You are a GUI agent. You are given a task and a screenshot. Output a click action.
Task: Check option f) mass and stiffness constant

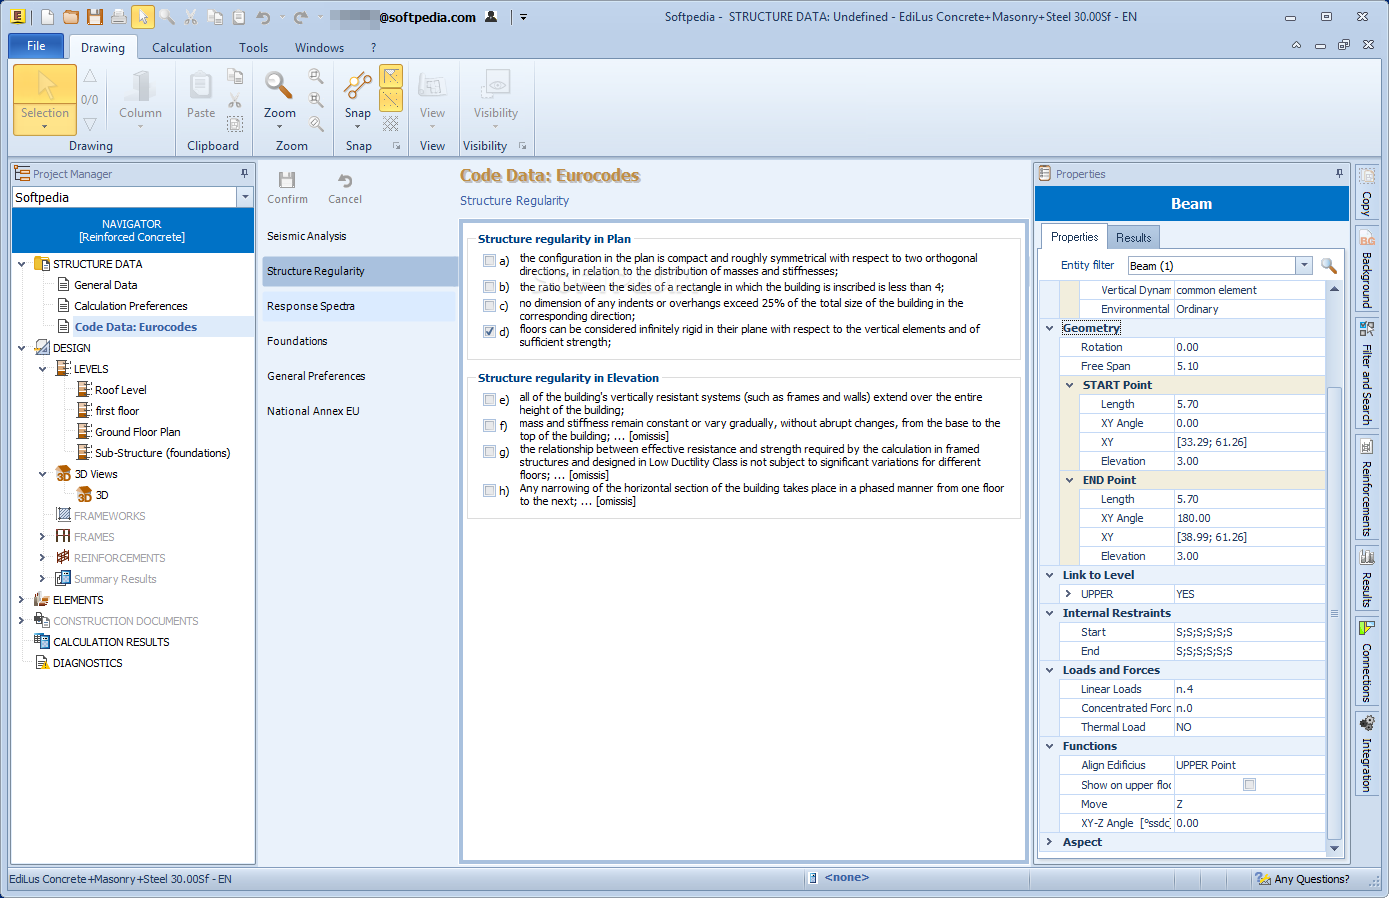[489, 425]
